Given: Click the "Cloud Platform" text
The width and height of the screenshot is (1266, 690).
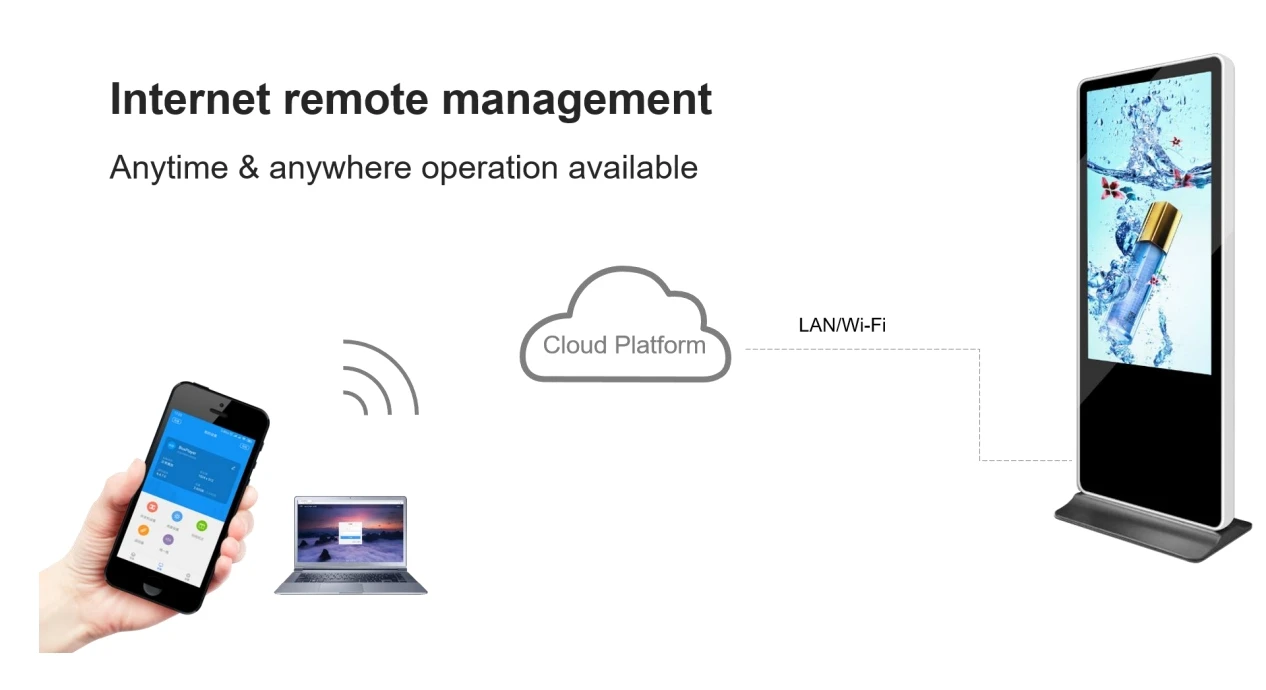Looking at the screenshot, I should point(624,345).
